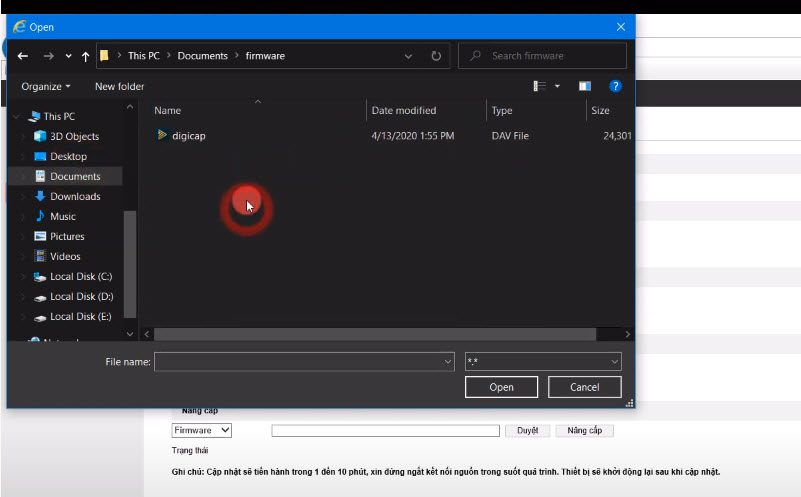Click New folder in the toolbar
Image resolution: width=801 pixels, height=497 pixels.
click(x=119, y=87)
